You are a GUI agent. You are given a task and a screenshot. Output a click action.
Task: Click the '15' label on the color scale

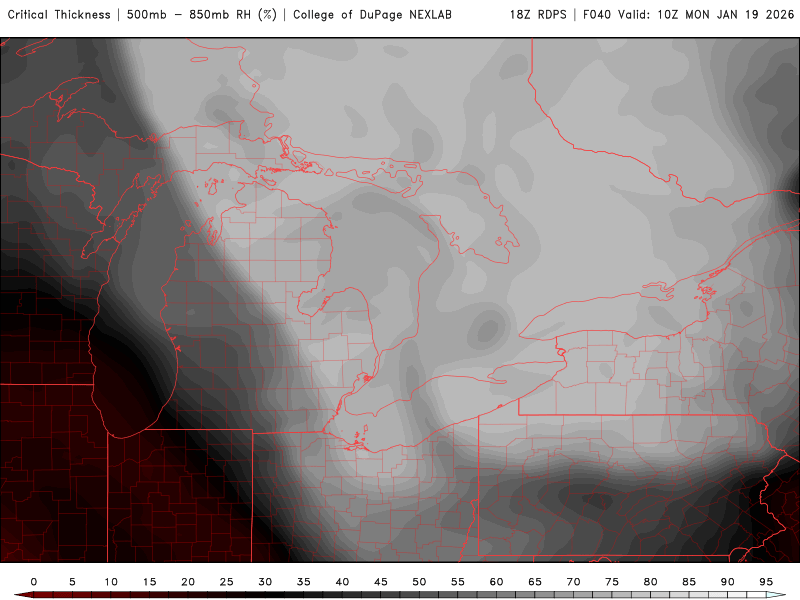pos(149,582)
